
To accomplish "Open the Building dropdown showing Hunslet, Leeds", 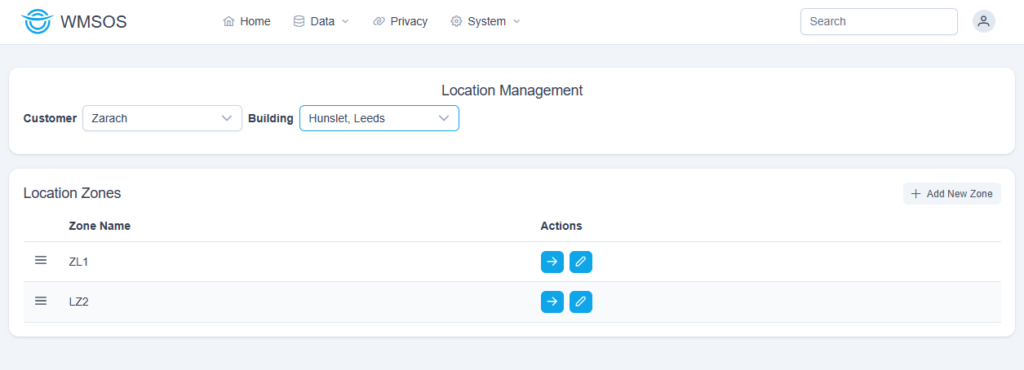I will (x=379, y=118).
